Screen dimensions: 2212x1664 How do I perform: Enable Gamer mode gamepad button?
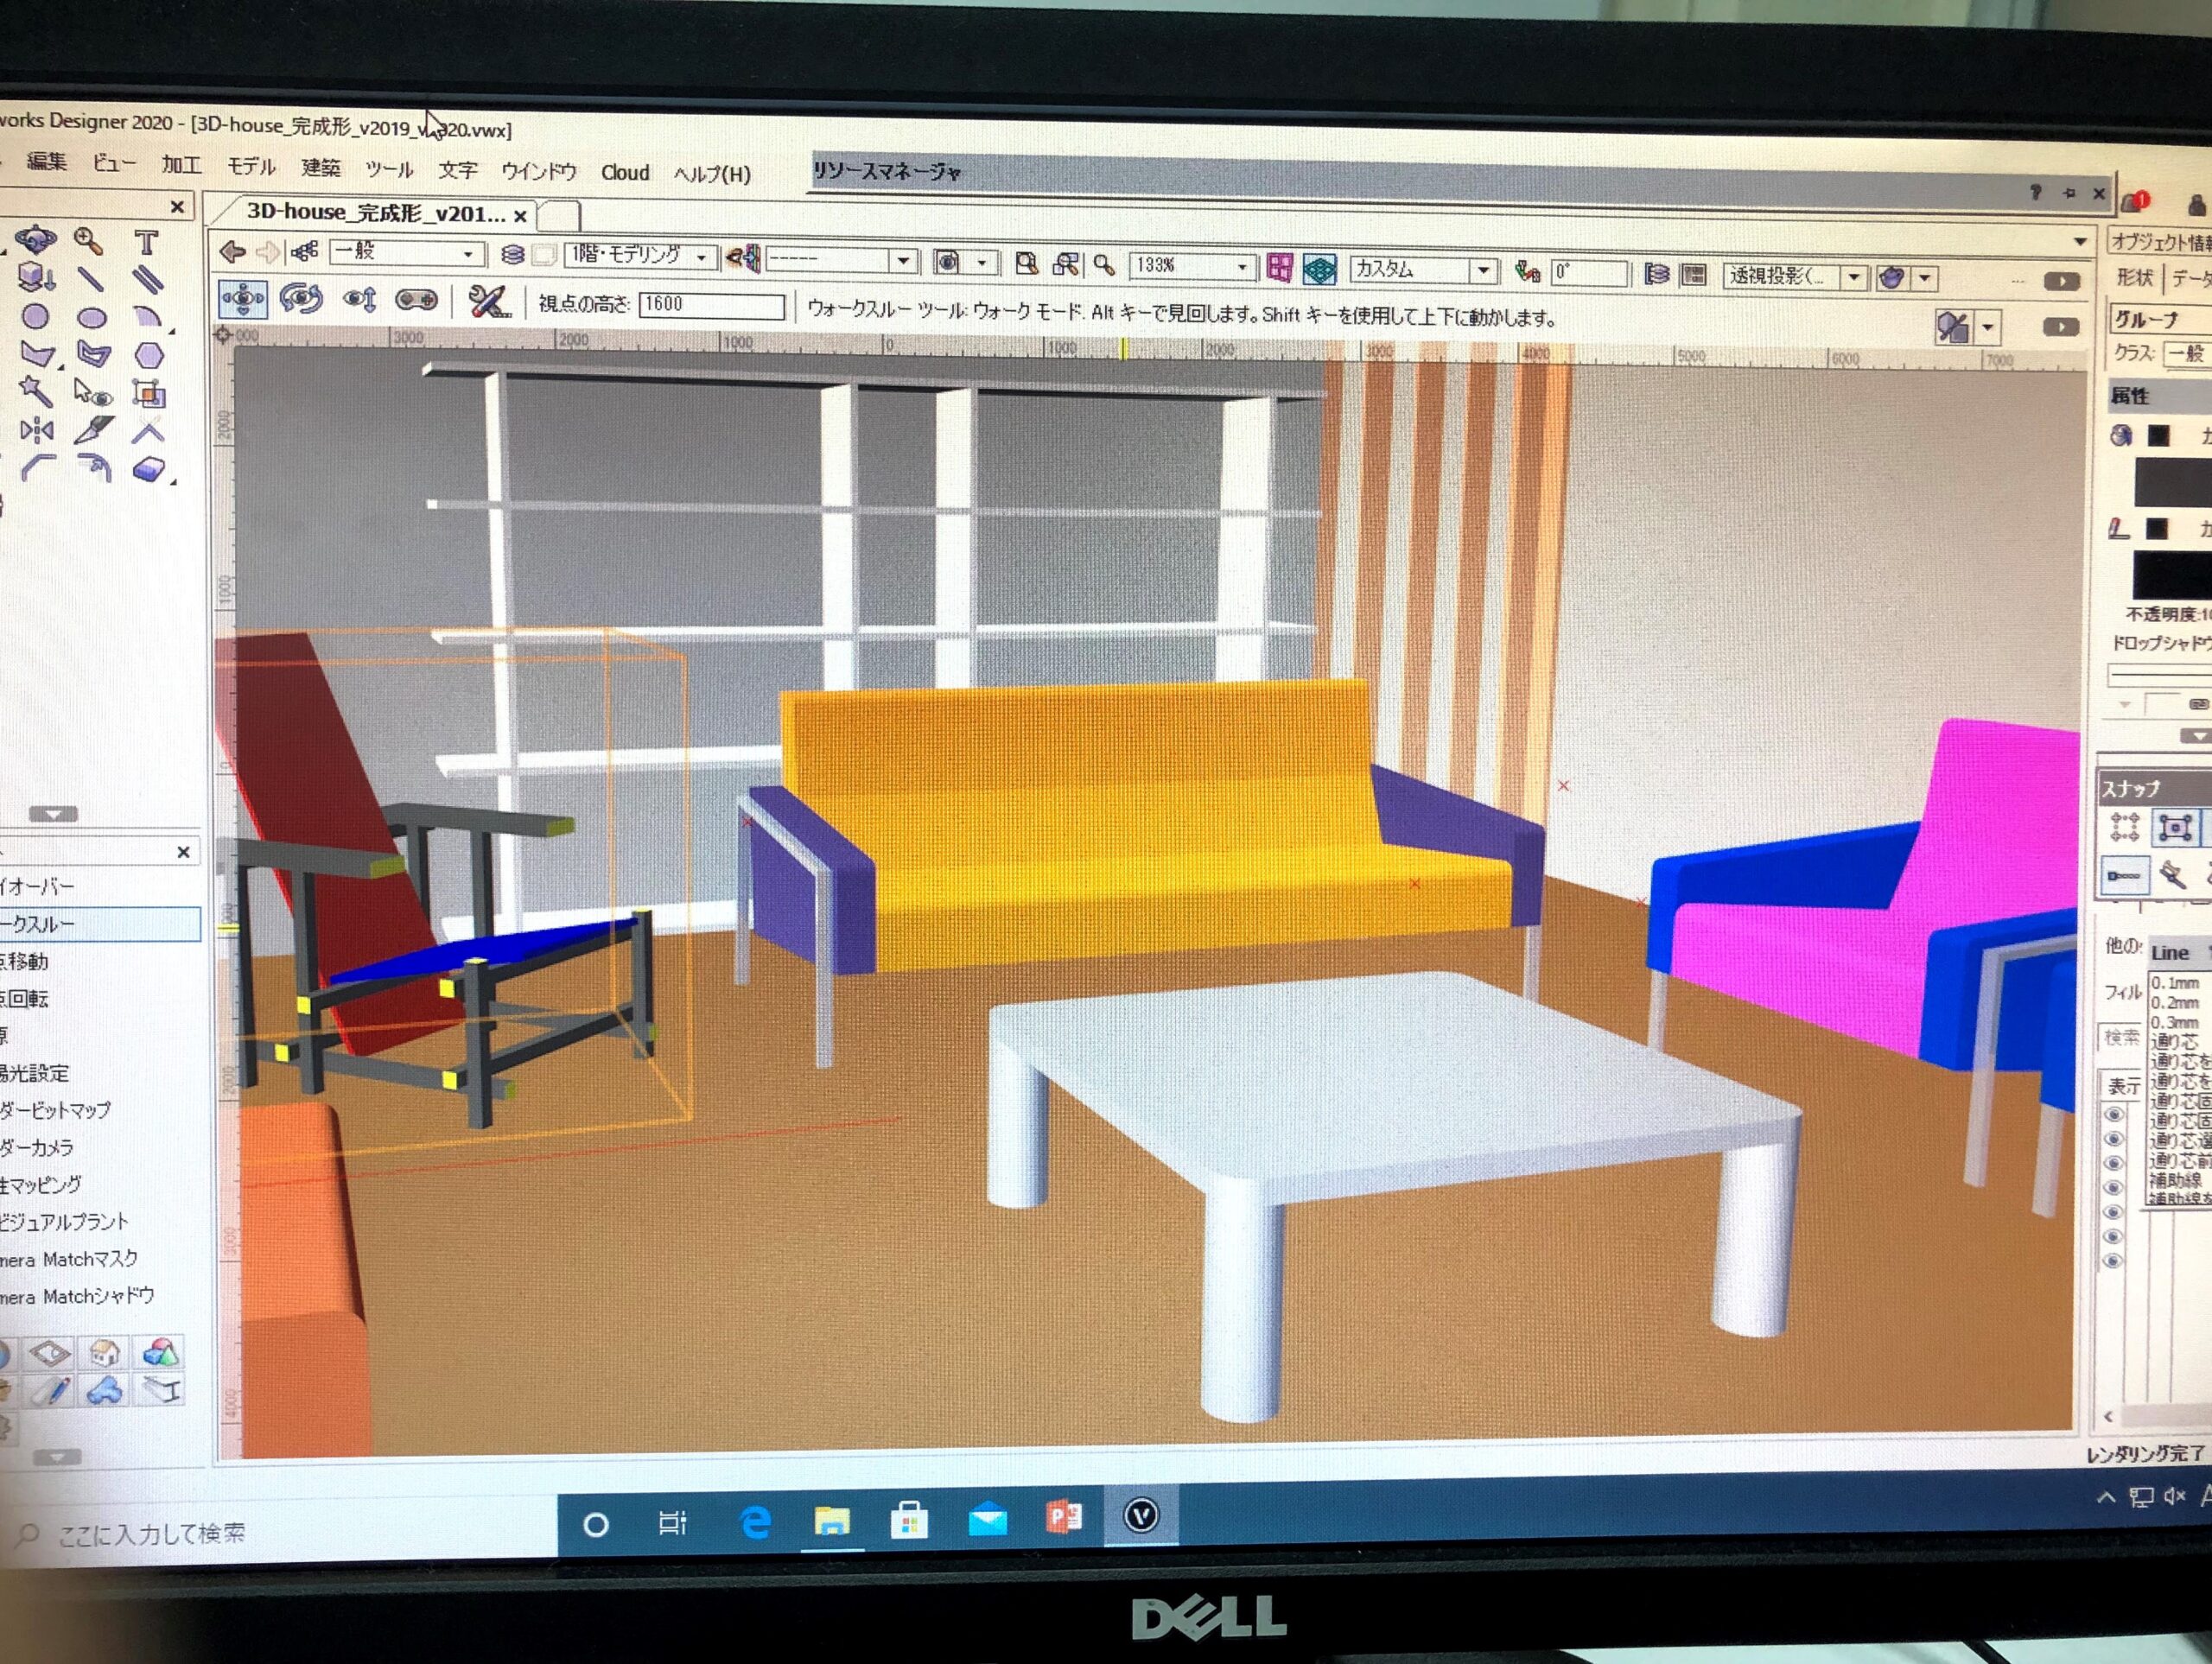click(x=416, y=300)
